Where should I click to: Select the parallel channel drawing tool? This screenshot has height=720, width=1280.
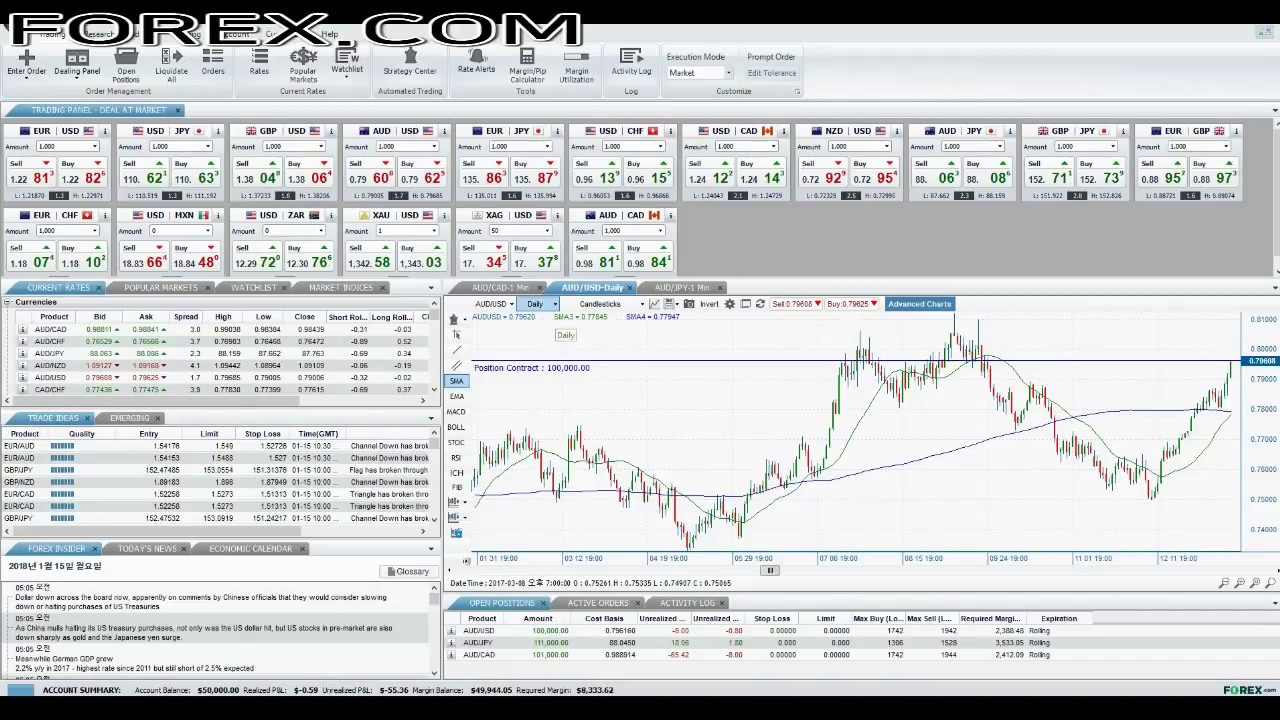[x=457, y=366]
